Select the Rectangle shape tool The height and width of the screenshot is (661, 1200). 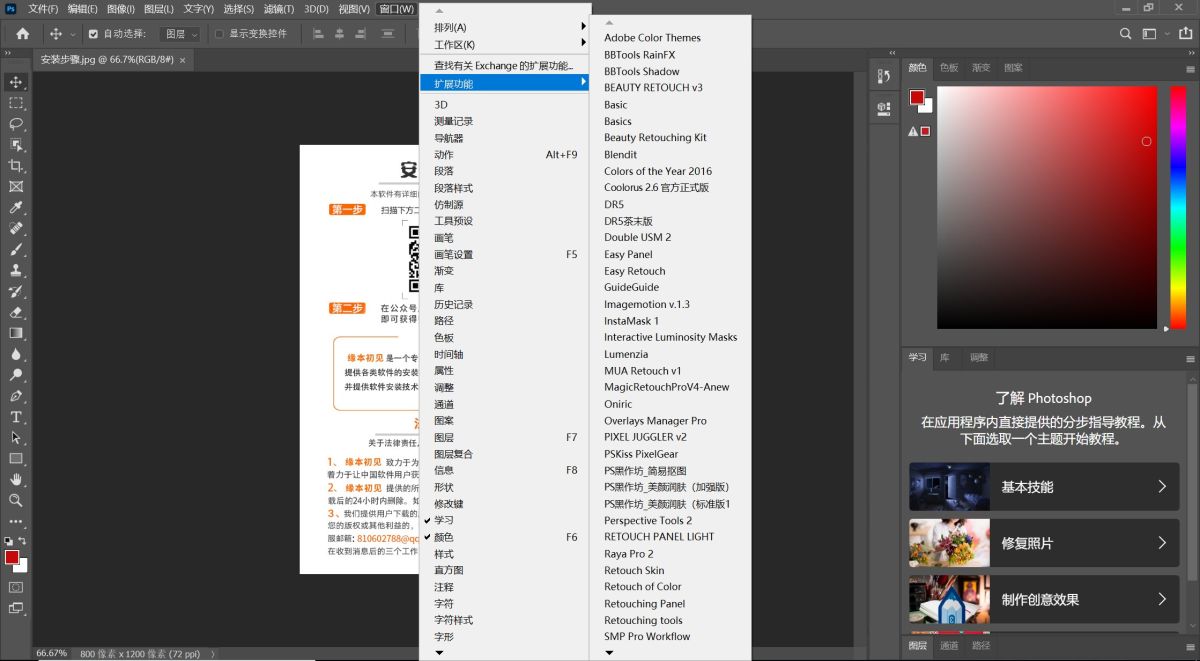point(16,458)
